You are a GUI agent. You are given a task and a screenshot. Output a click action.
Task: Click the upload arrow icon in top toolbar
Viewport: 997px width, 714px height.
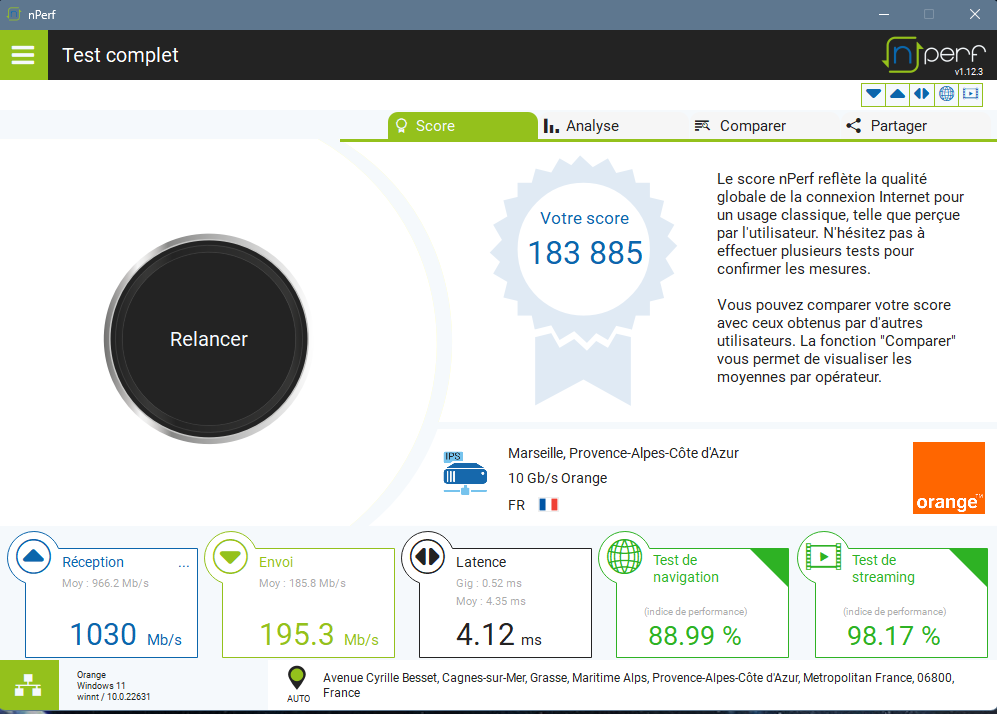click(x=898, y=94)
